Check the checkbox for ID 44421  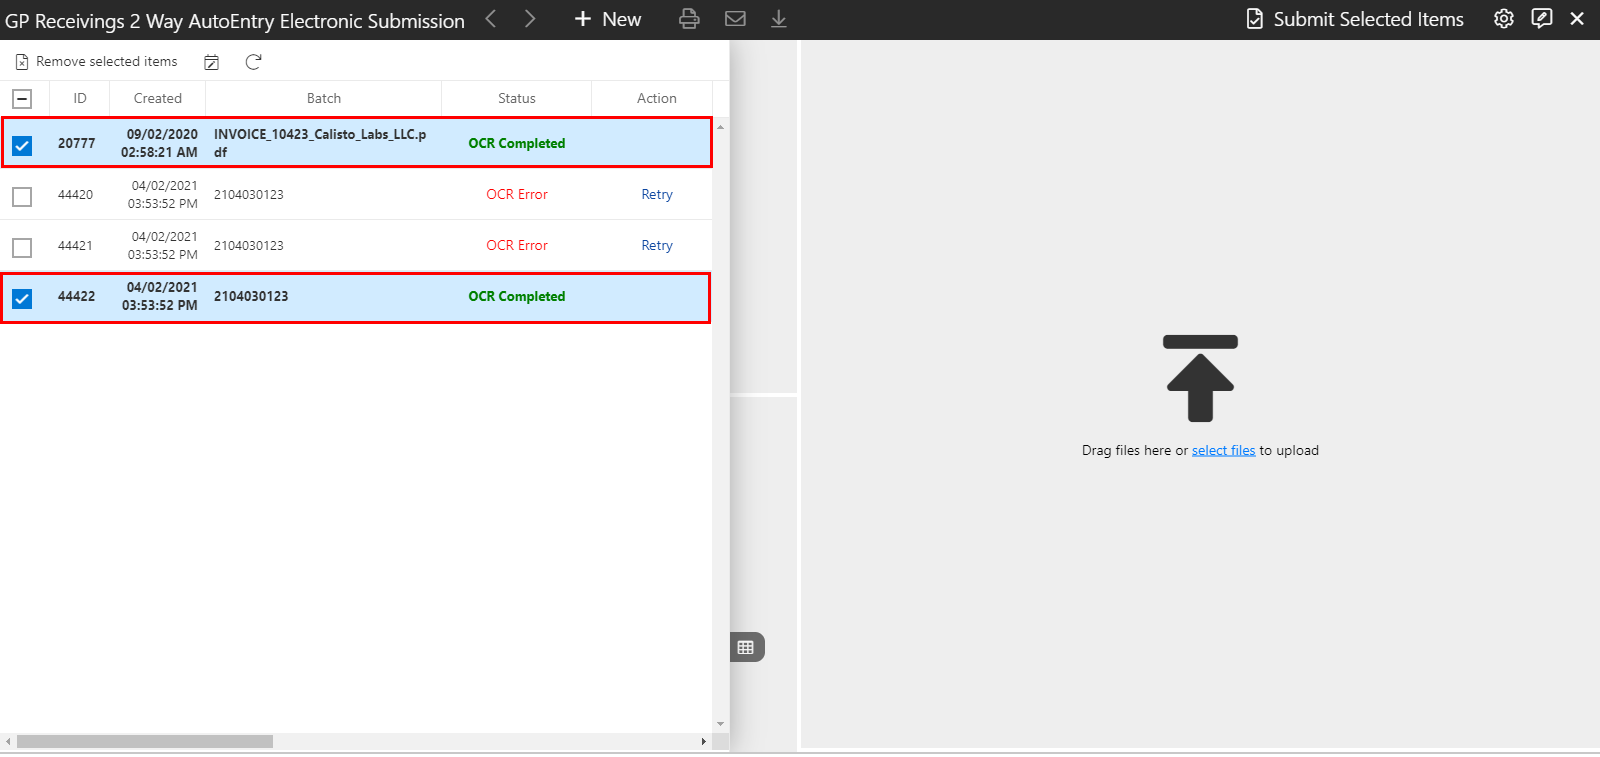(x=22, y=247)
